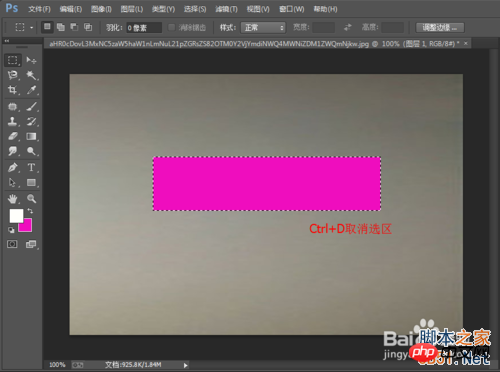The height and width of the screenshot is (372, 500).
Task: Collapse the tools panel double arrows
Action: (x=7, y=41)
